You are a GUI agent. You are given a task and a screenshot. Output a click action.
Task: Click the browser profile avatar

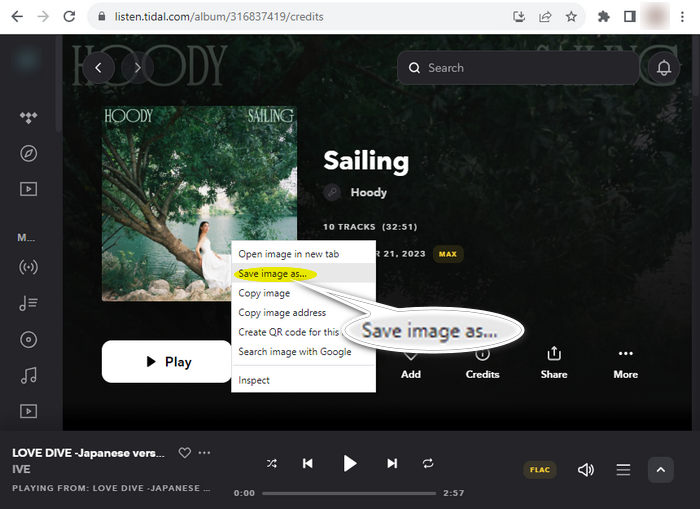pyautogui.click(x=655, y=17)
